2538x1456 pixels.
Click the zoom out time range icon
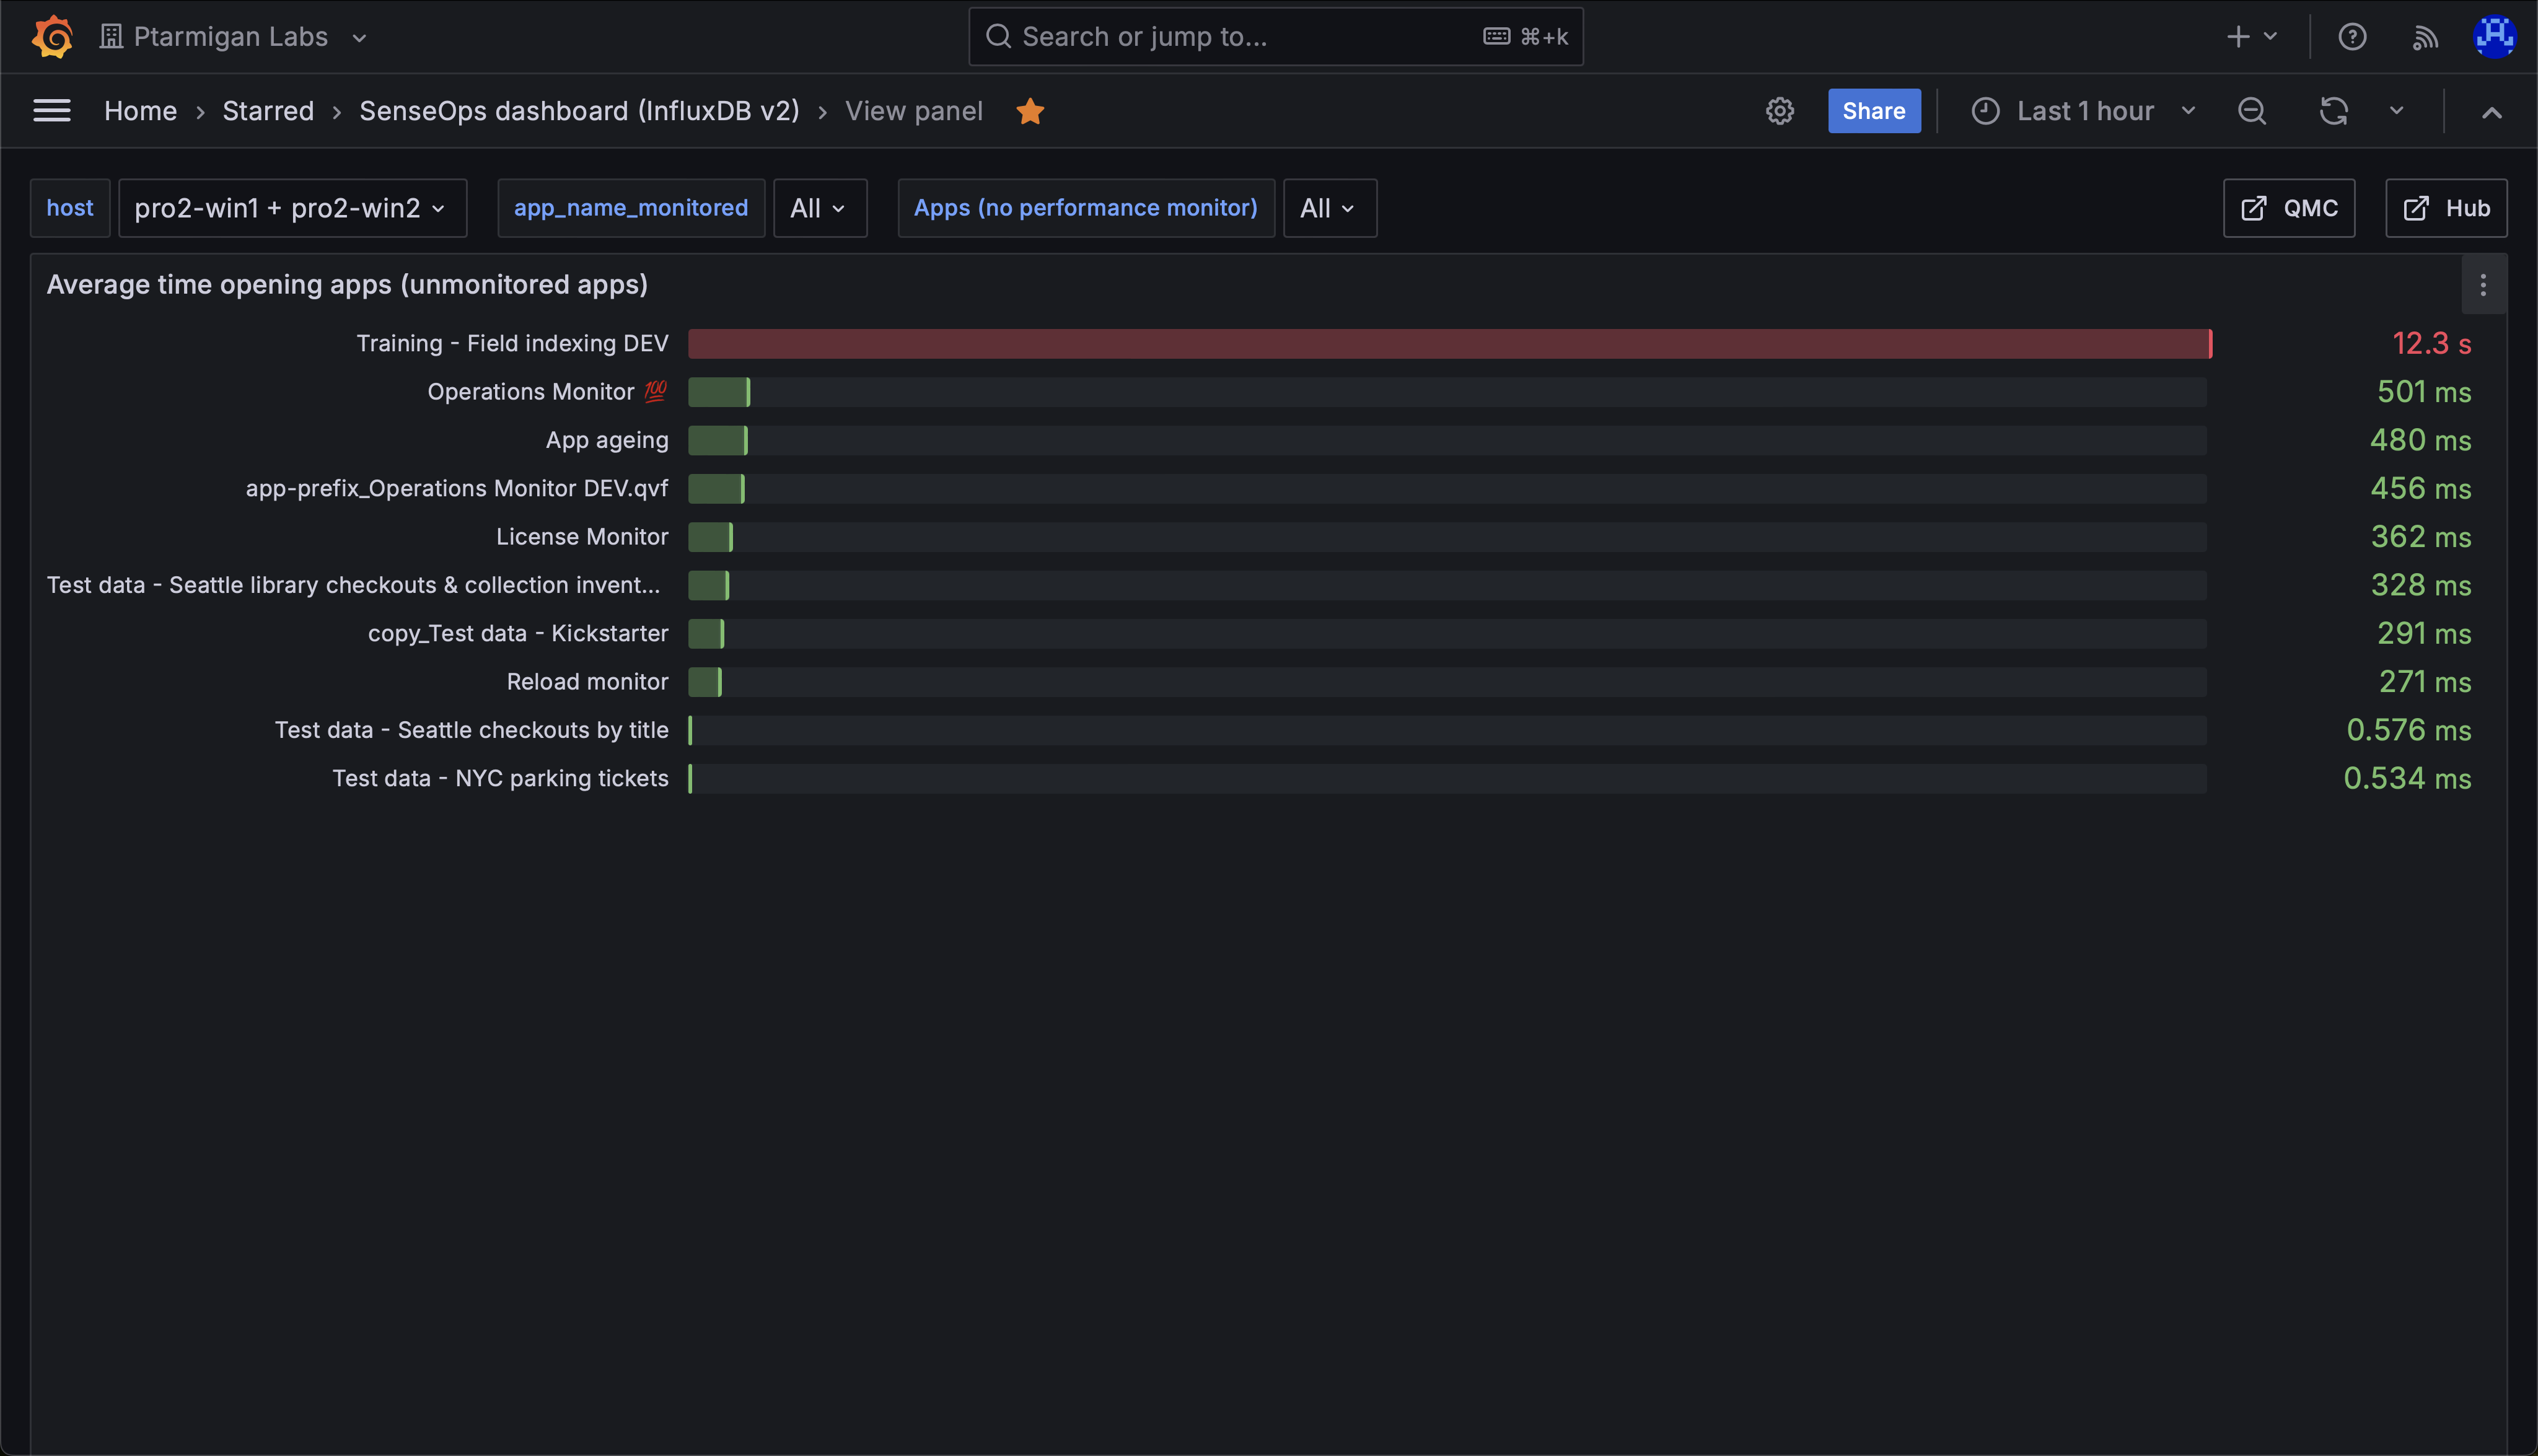coord(2251,111)
